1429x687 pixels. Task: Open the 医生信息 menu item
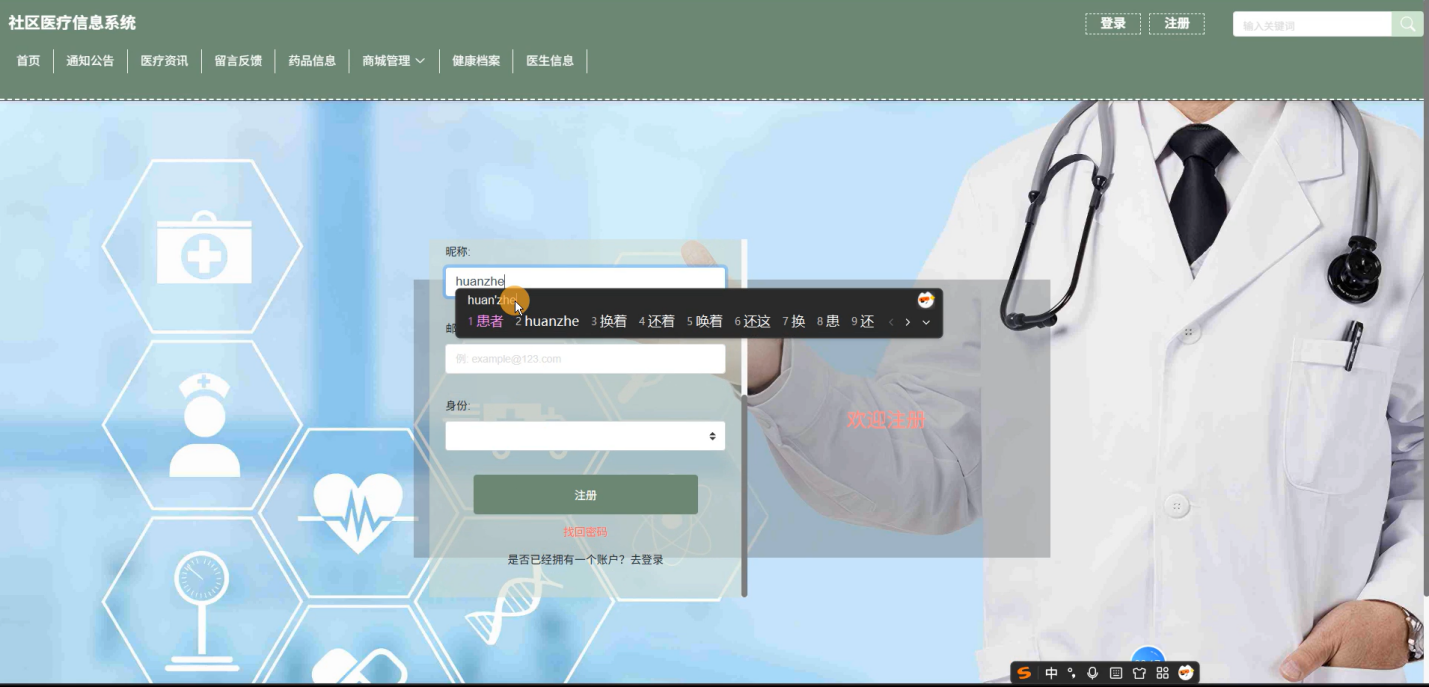551,61
